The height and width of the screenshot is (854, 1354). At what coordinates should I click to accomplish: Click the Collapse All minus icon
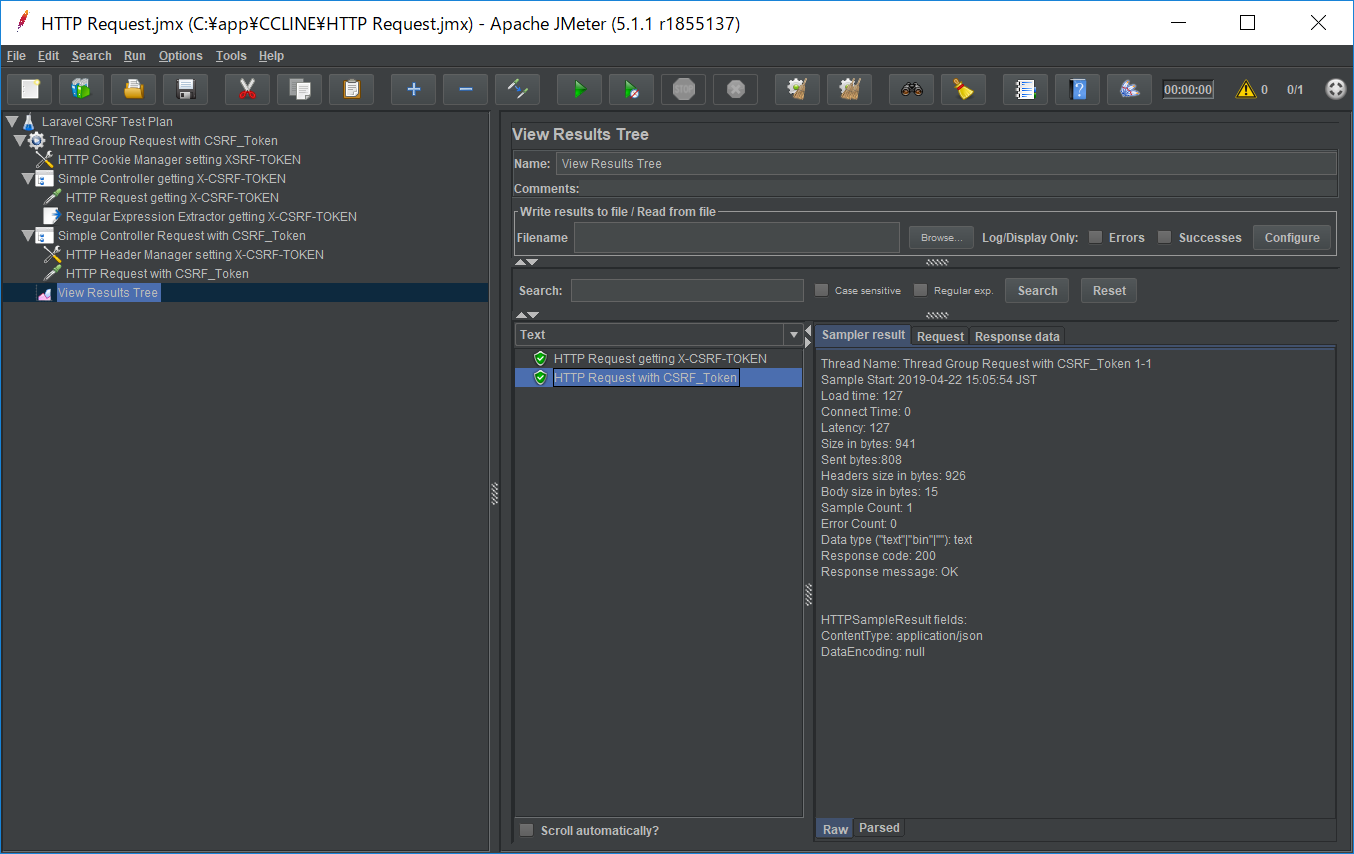[x=465, y=89]
